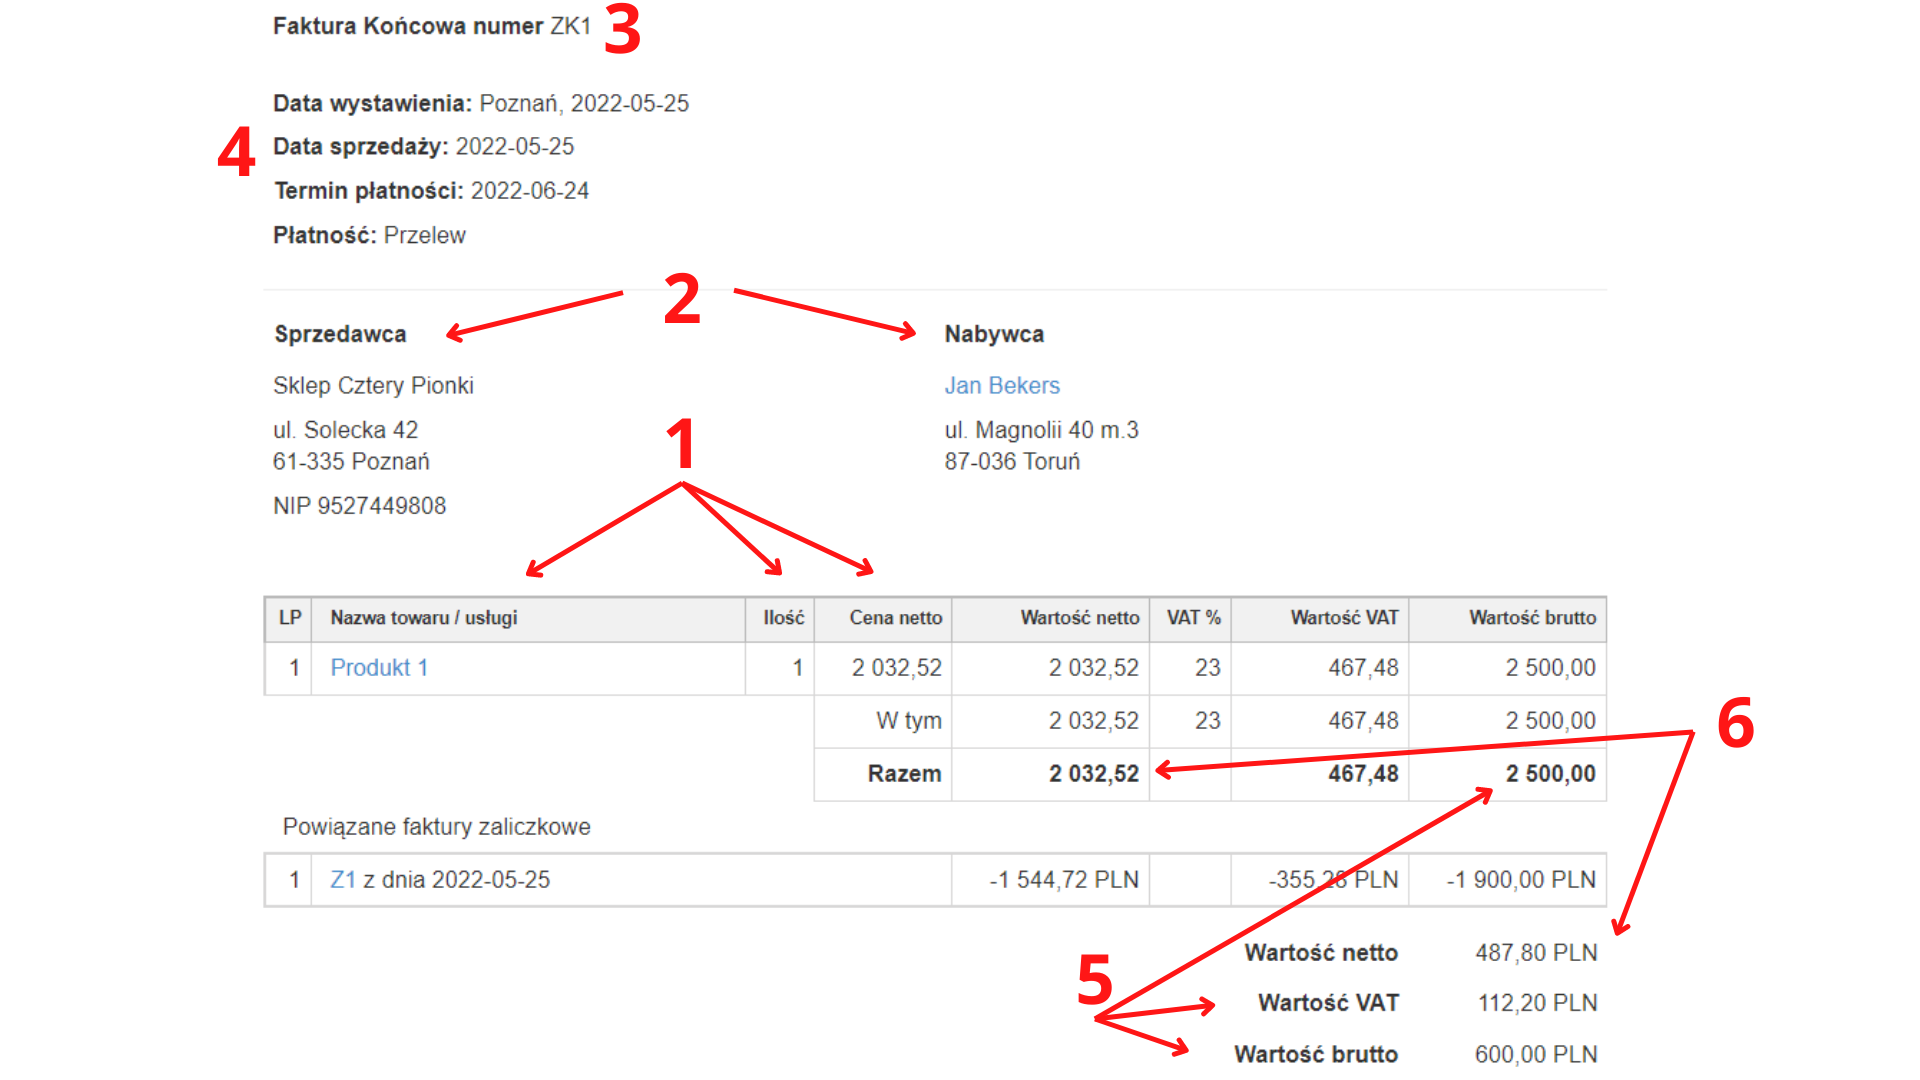Click the seller city '61-335 Poznań'
1920x1080 pixels.
(x=351, y=462)
